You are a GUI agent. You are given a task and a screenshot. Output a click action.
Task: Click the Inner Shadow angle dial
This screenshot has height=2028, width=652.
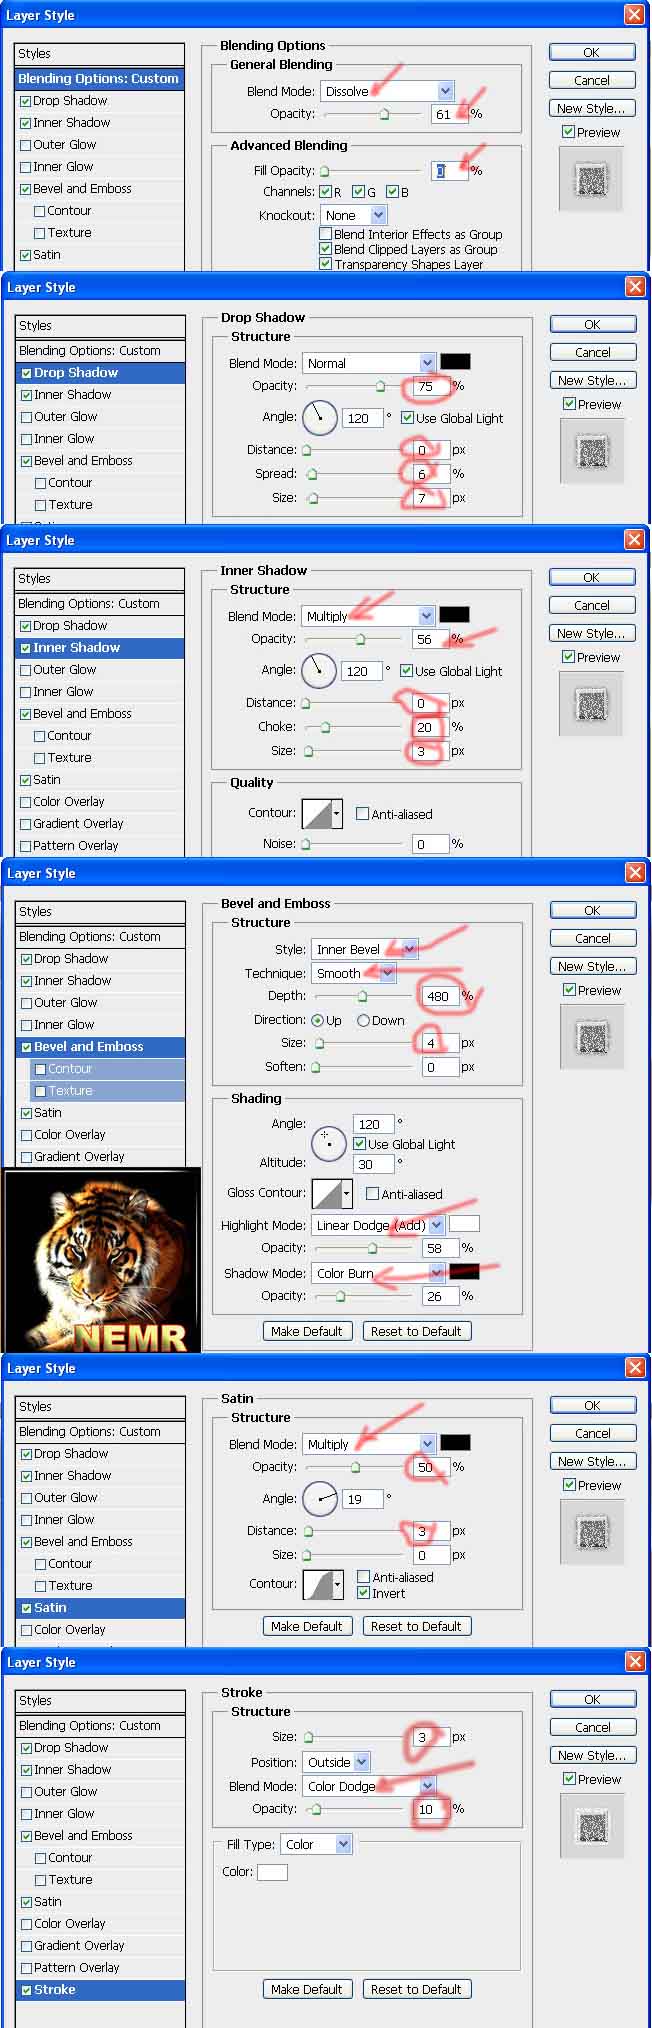tap(319, 670)
